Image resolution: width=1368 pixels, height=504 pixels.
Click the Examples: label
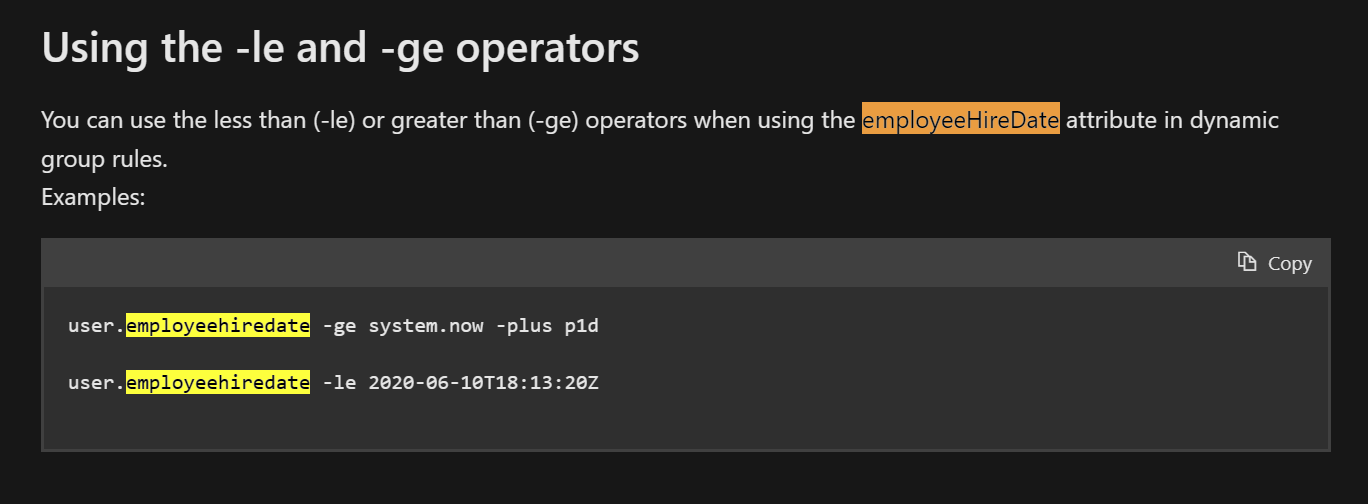pos(93,197)
